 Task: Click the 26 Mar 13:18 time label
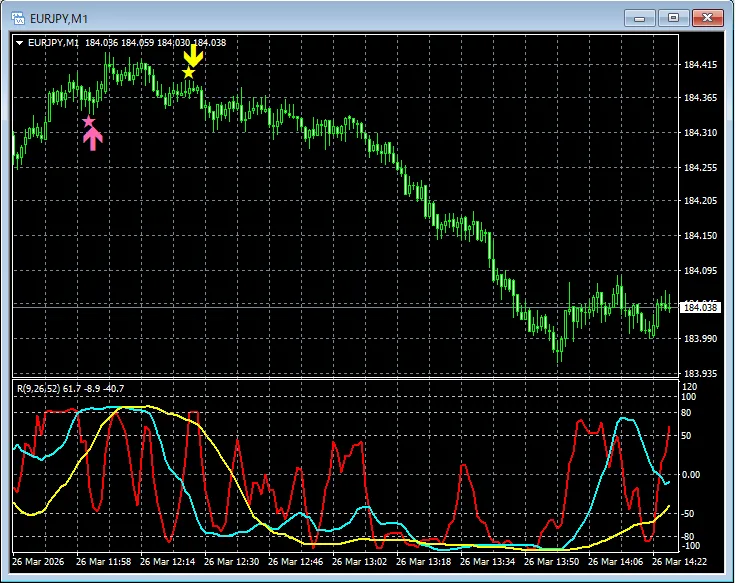tap(423, 561)
